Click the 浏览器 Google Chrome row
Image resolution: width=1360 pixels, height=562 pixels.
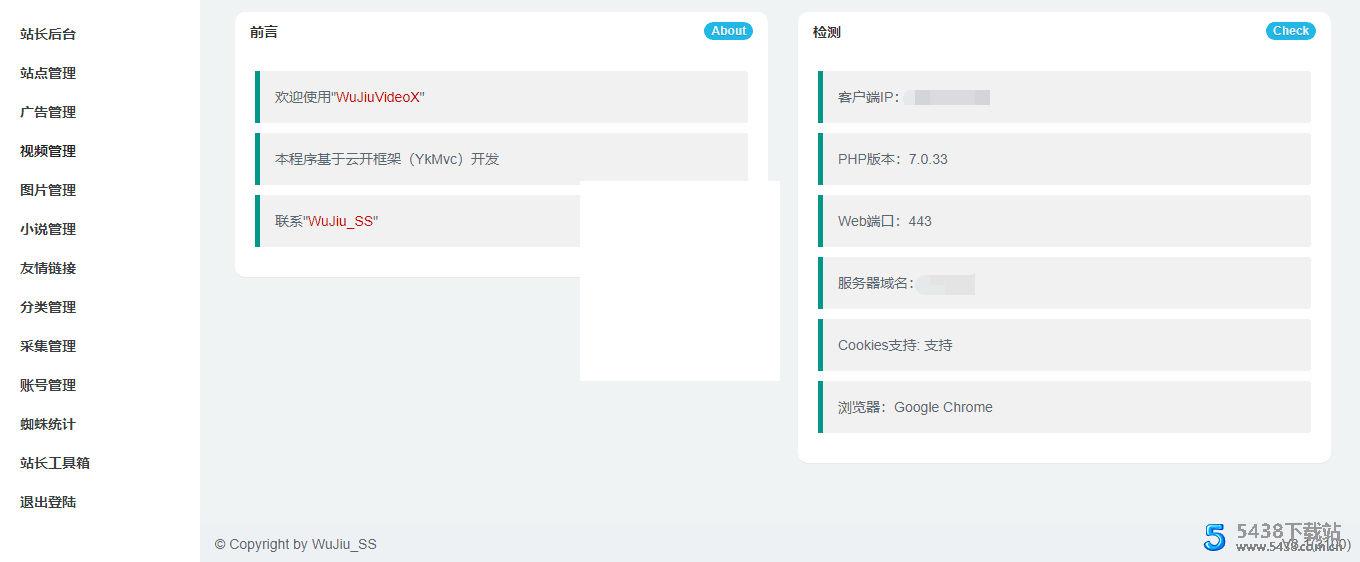[1064, 407]
